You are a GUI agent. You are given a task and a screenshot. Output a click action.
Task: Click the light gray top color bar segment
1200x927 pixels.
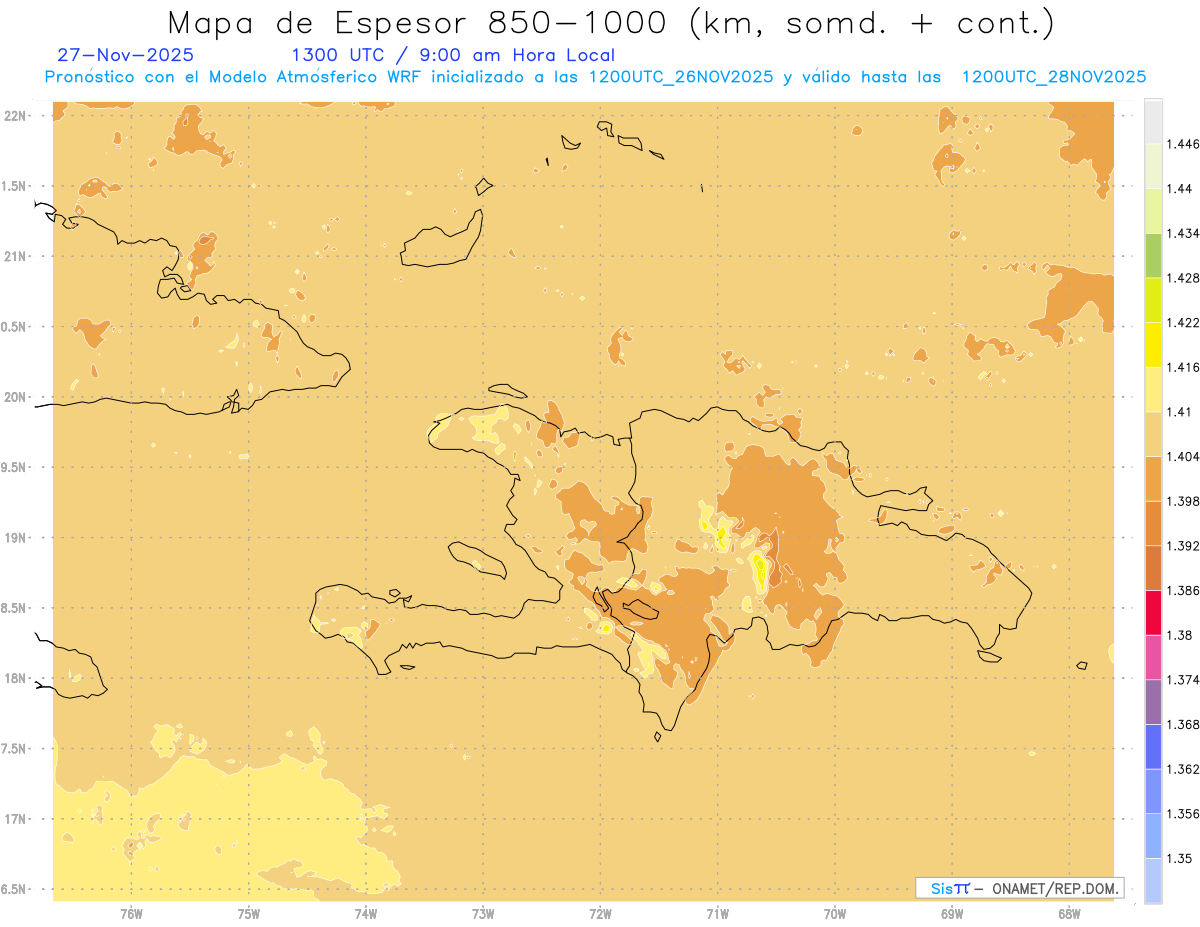click(x=1153, y=121)
